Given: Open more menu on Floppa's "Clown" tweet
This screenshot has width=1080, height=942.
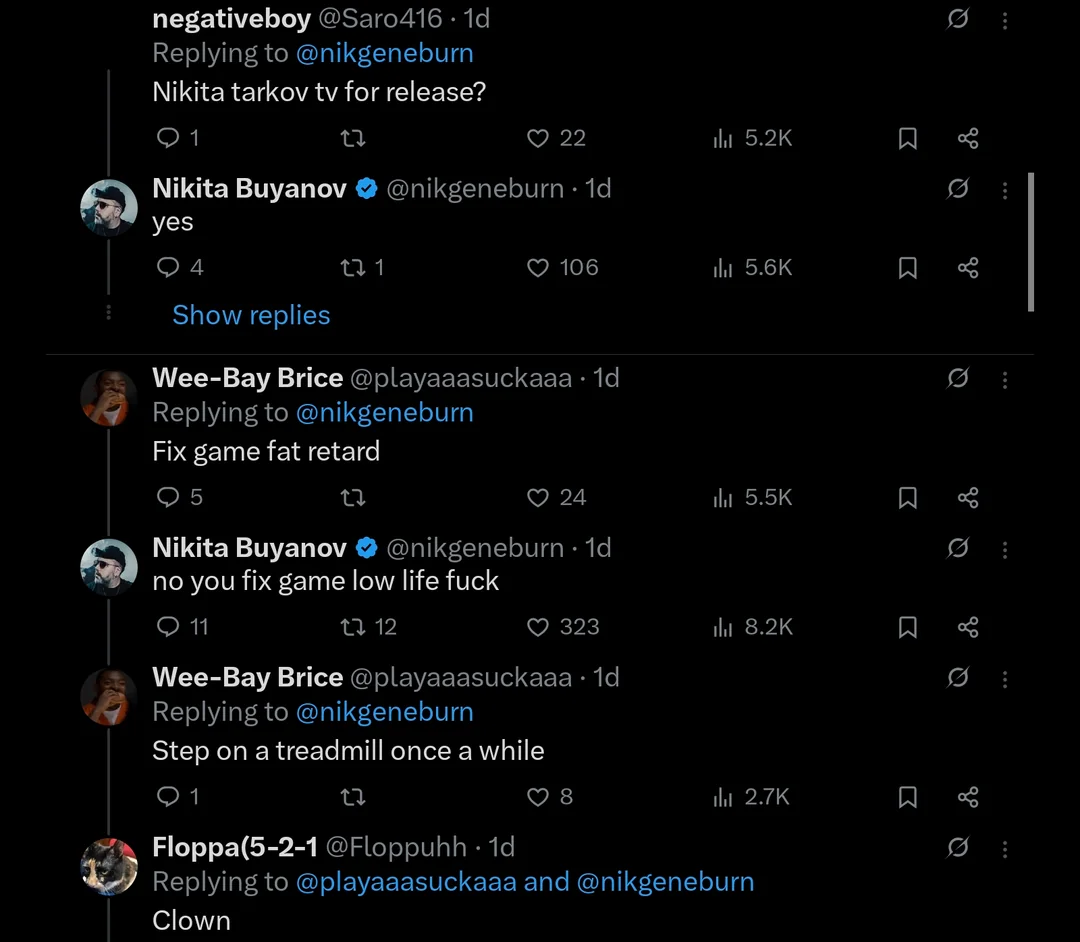Looking at the screenshot, I should [1005, 849].
